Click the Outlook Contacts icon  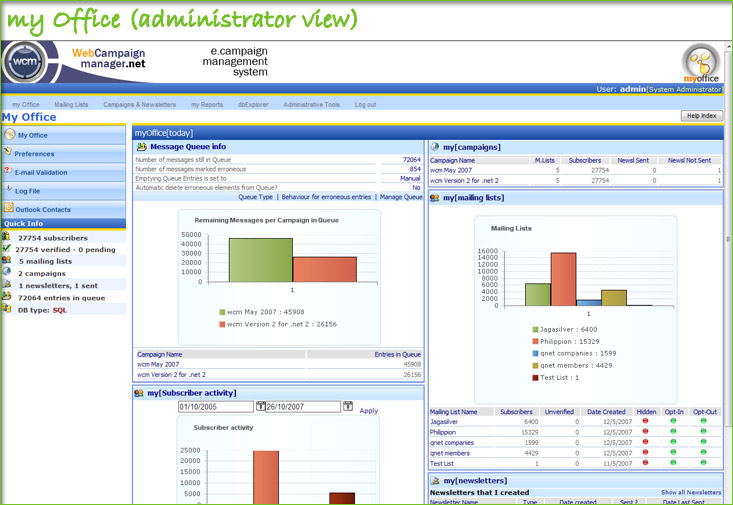click(x=9, y=208)
